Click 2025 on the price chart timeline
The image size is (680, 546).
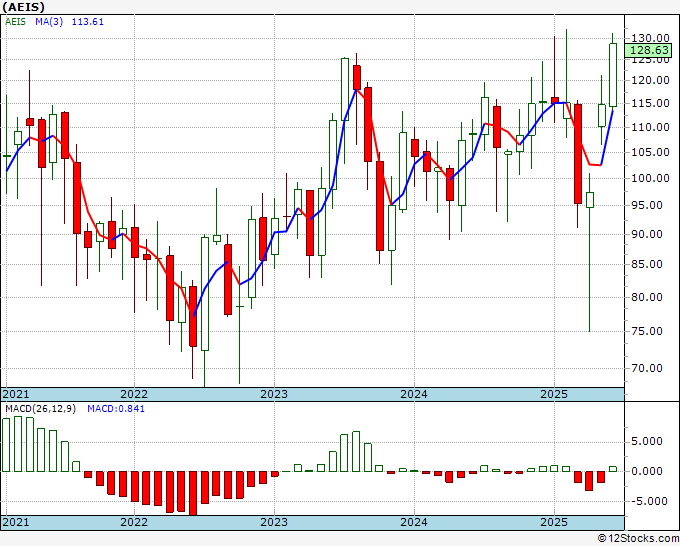coord(554,394)
